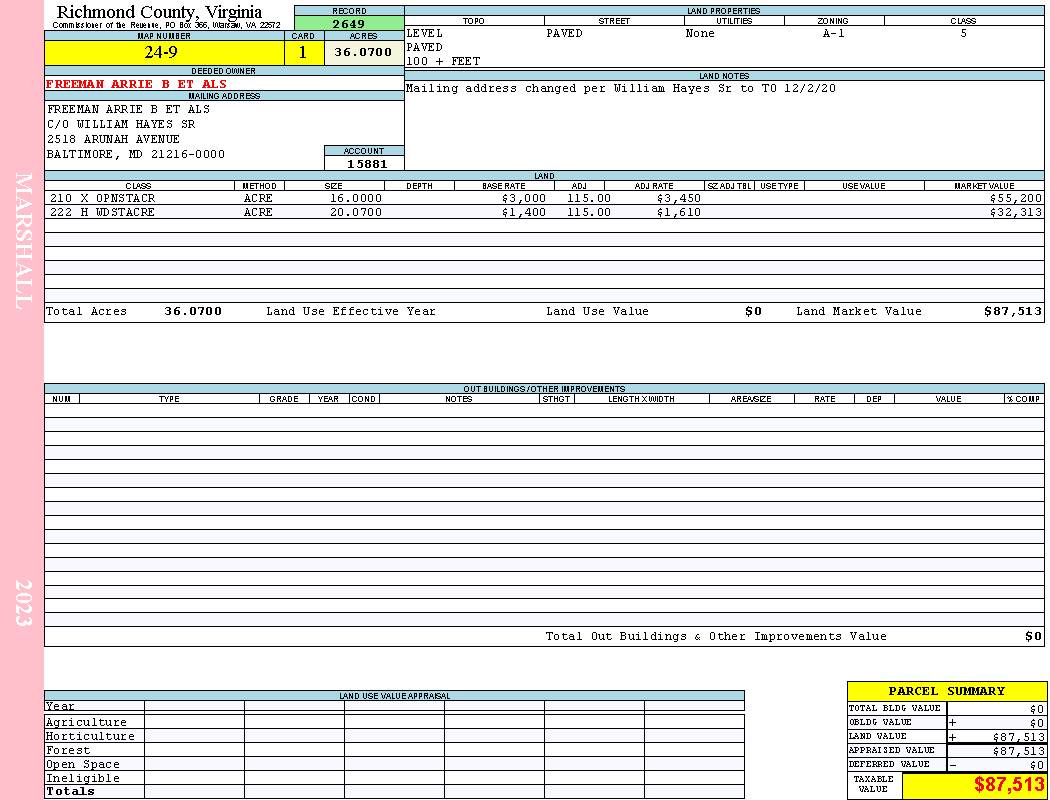Viewport: 1050px width, 800px height.
Task: Click zoning value A-1
Action: pyautogui.click(x=834, y=33)
